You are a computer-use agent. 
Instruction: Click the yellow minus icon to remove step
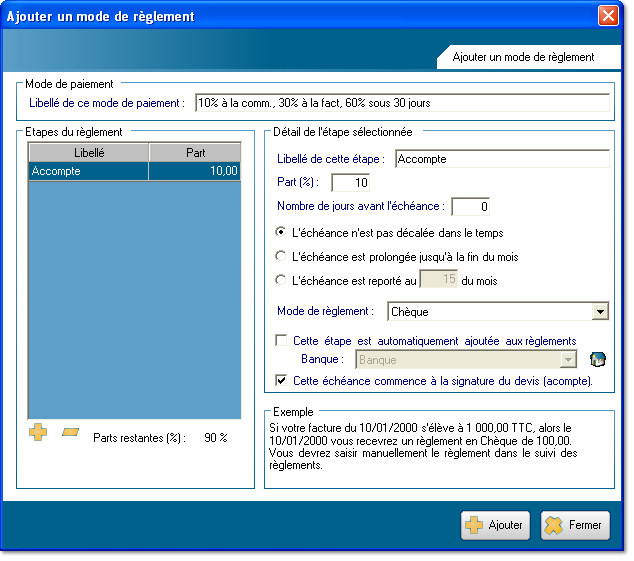[x=70, y=433]
